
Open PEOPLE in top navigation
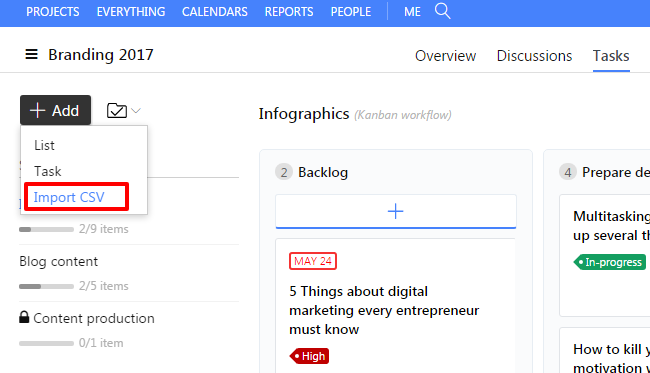351,12
